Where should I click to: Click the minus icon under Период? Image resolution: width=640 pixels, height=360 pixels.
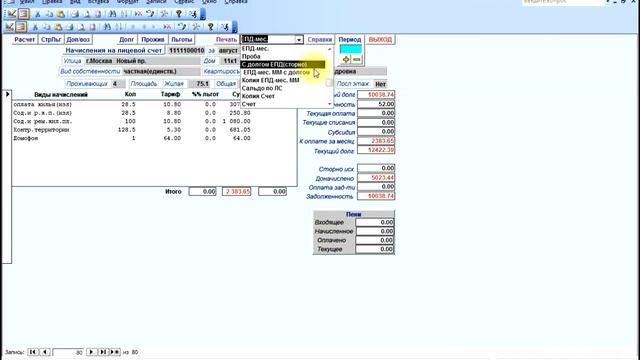356,60
